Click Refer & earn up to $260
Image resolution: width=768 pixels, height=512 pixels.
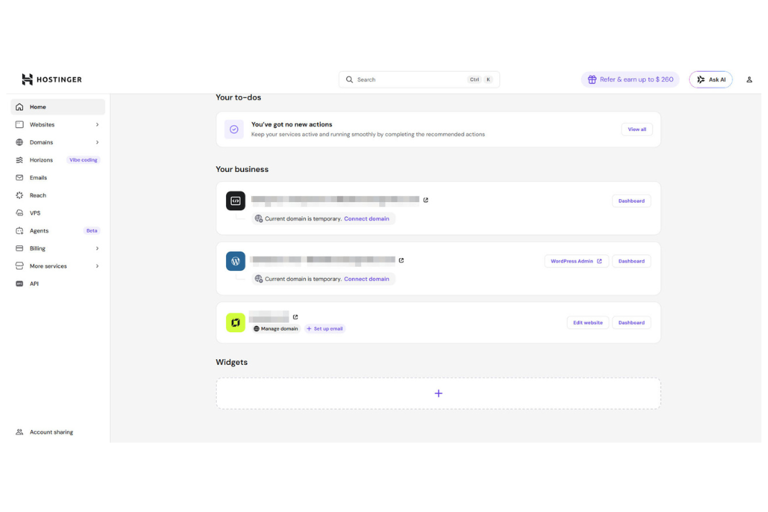tap(630, 79)
